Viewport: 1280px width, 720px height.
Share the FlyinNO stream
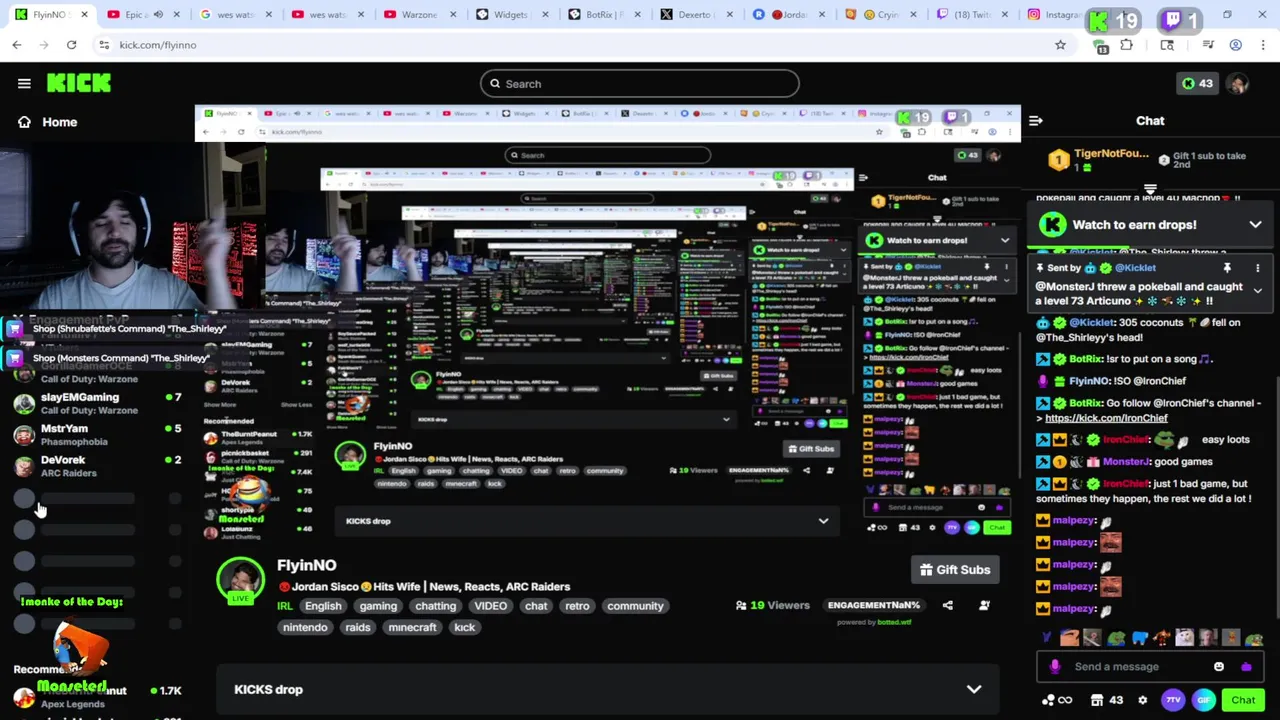pyautogui.click(x=947, y=605)
